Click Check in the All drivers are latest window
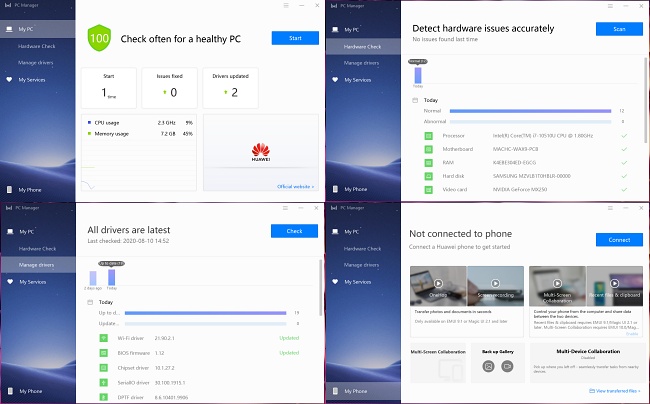650x404 pixels. [294, 231]
